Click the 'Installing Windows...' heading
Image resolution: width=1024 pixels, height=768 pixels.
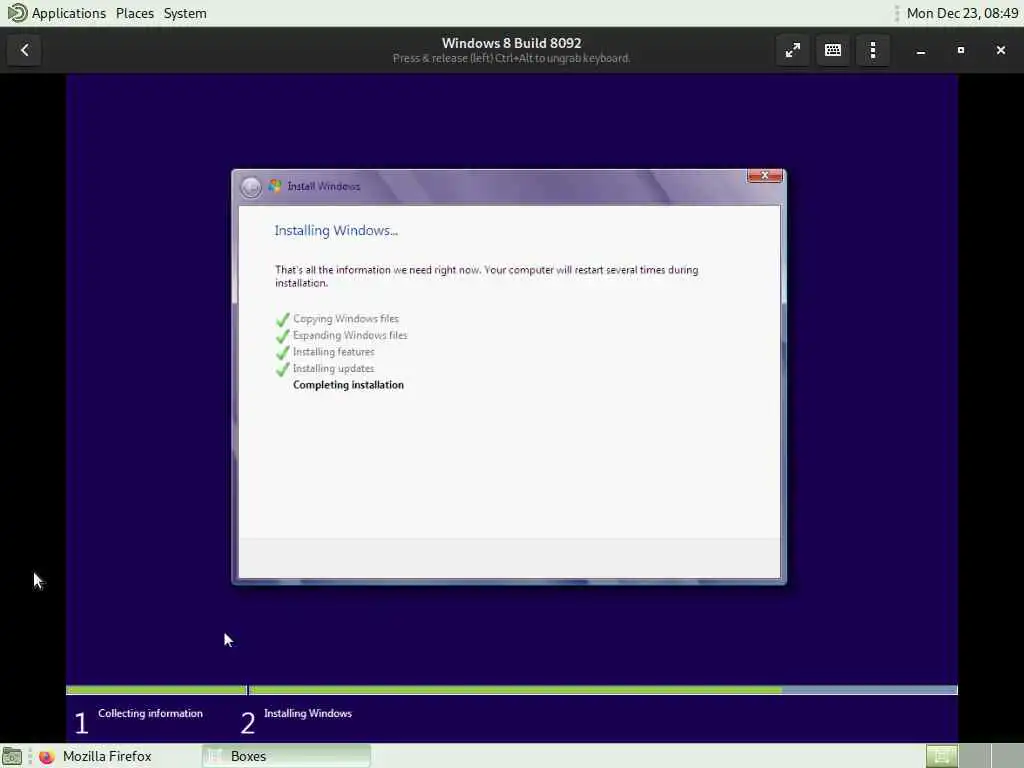click(x=336, y=231)
